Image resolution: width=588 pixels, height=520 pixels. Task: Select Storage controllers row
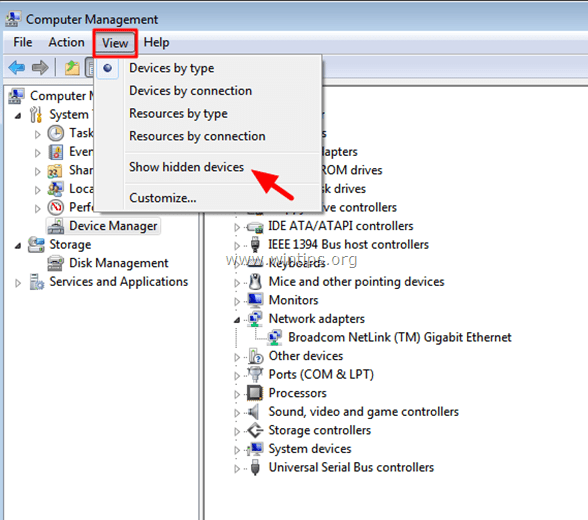[x=320, y=430]
